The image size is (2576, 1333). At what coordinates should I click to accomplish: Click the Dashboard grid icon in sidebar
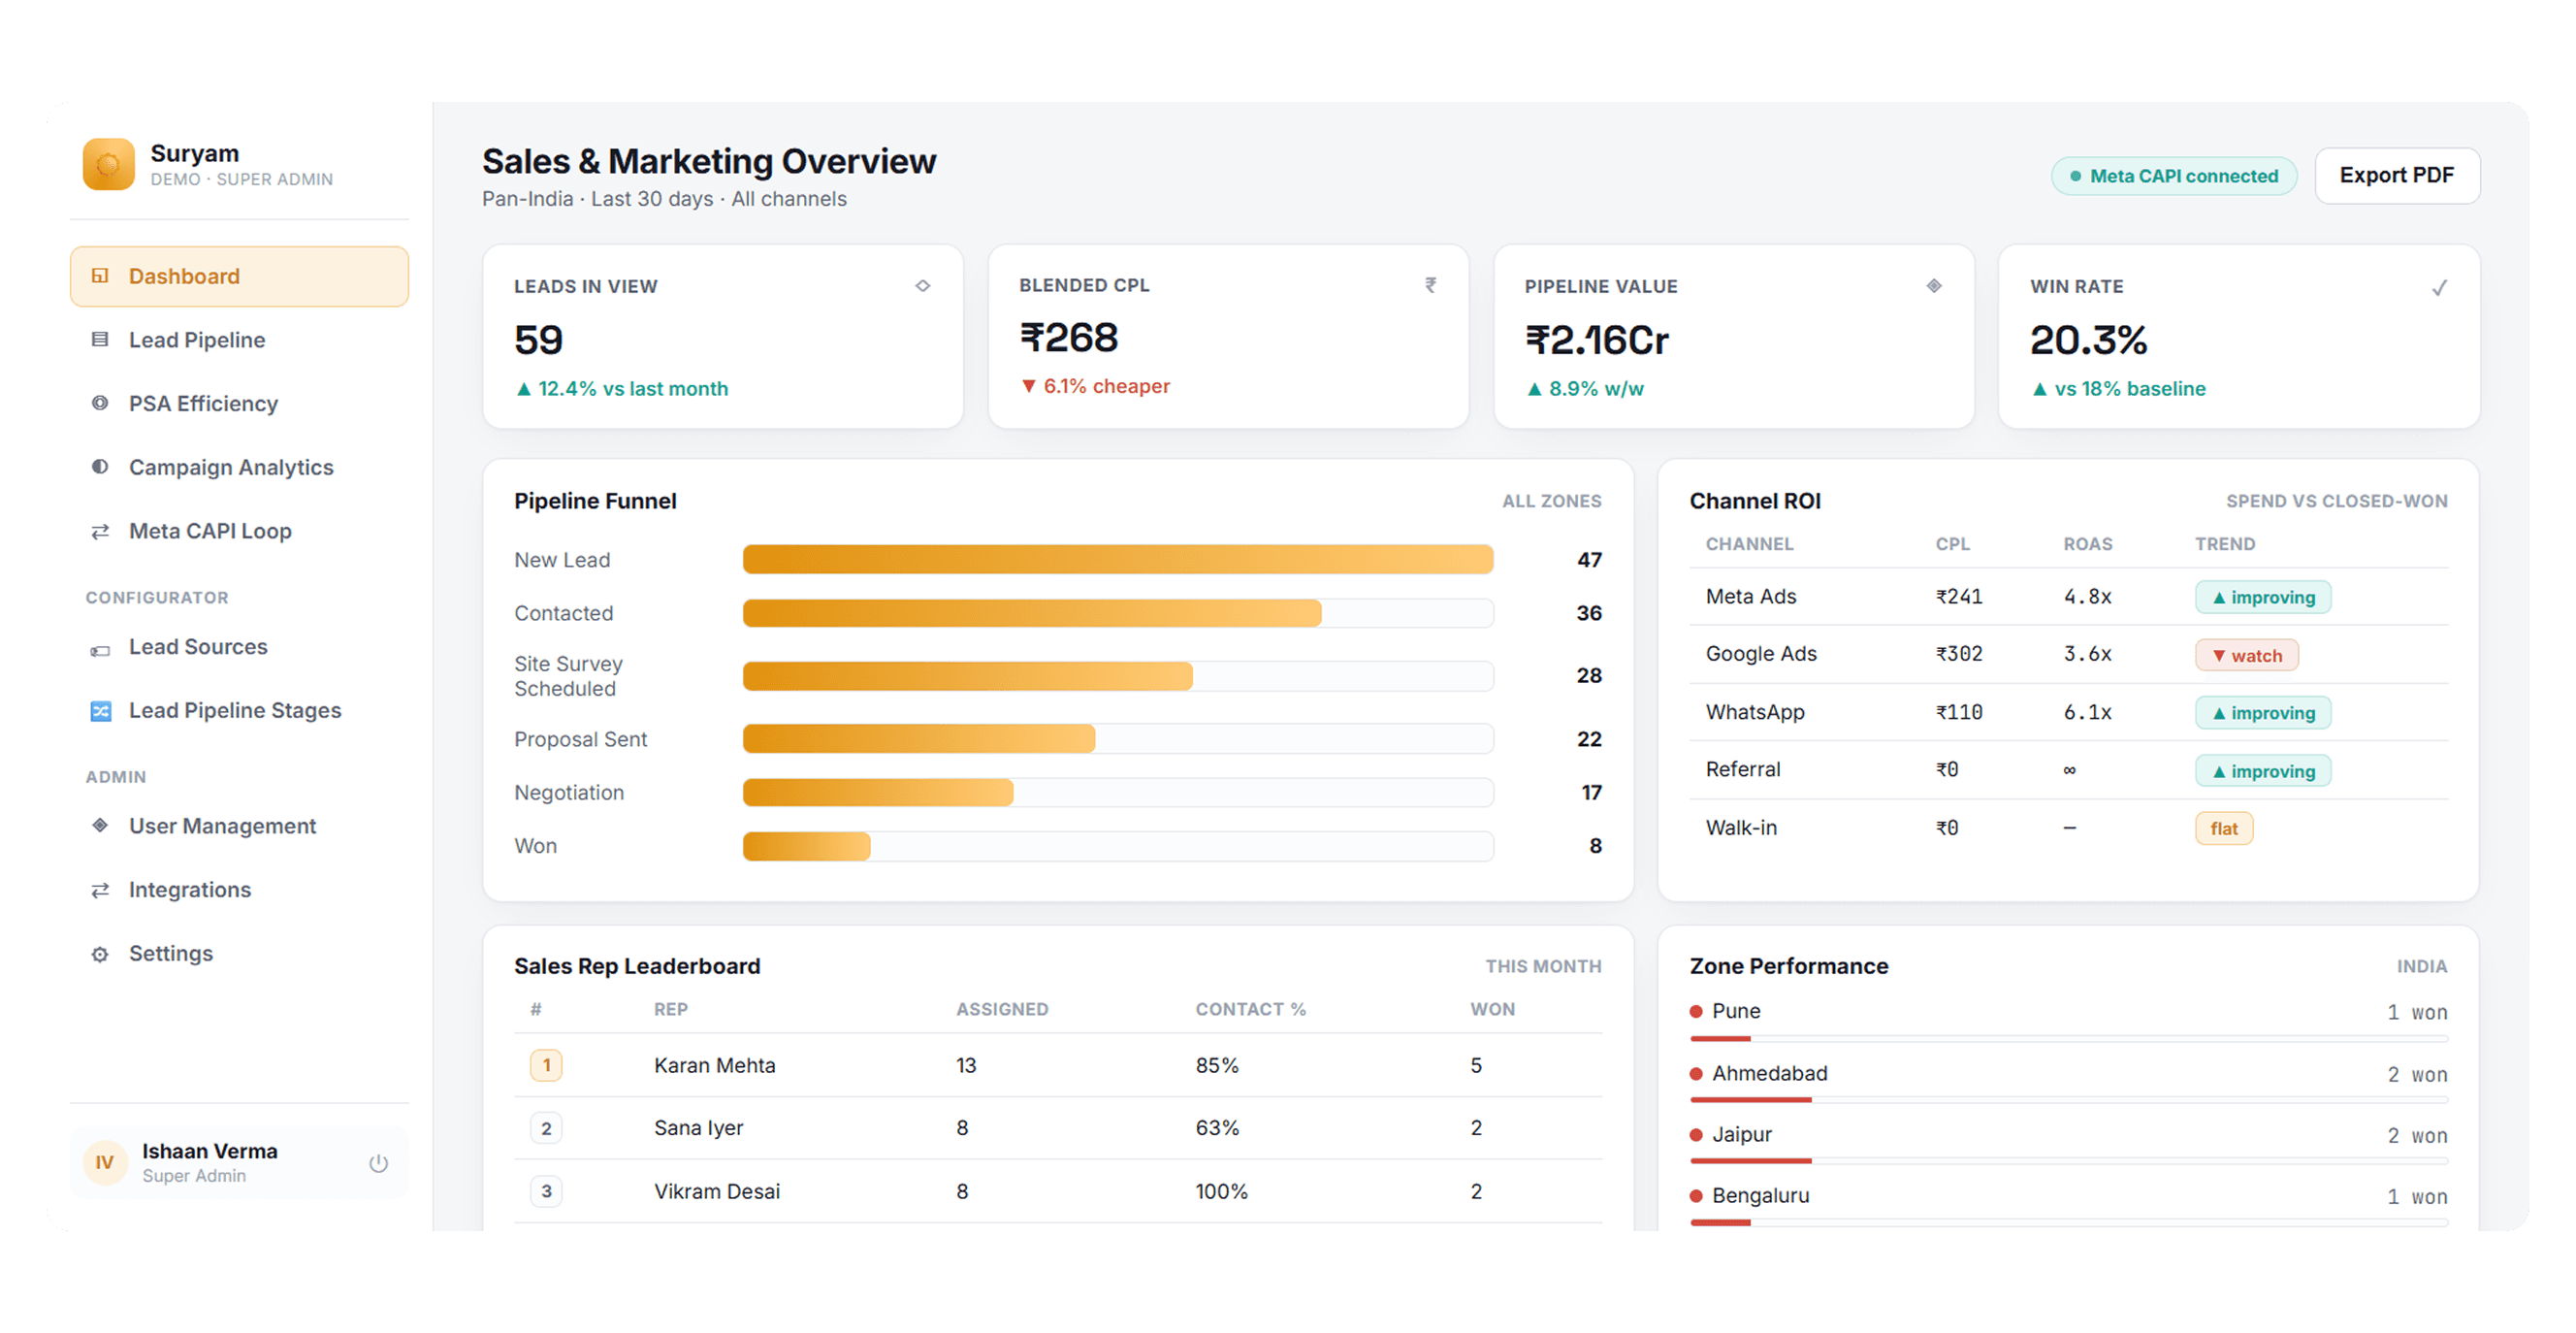(x=100, y=276)
